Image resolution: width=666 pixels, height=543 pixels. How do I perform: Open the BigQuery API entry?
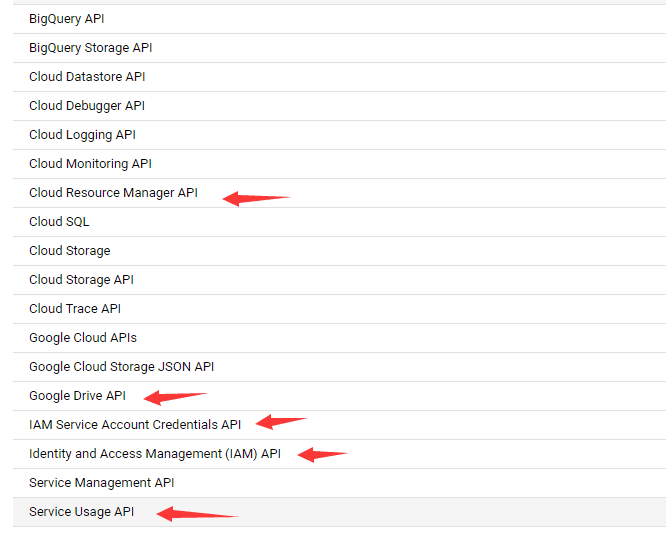click(x=66, y=19)
